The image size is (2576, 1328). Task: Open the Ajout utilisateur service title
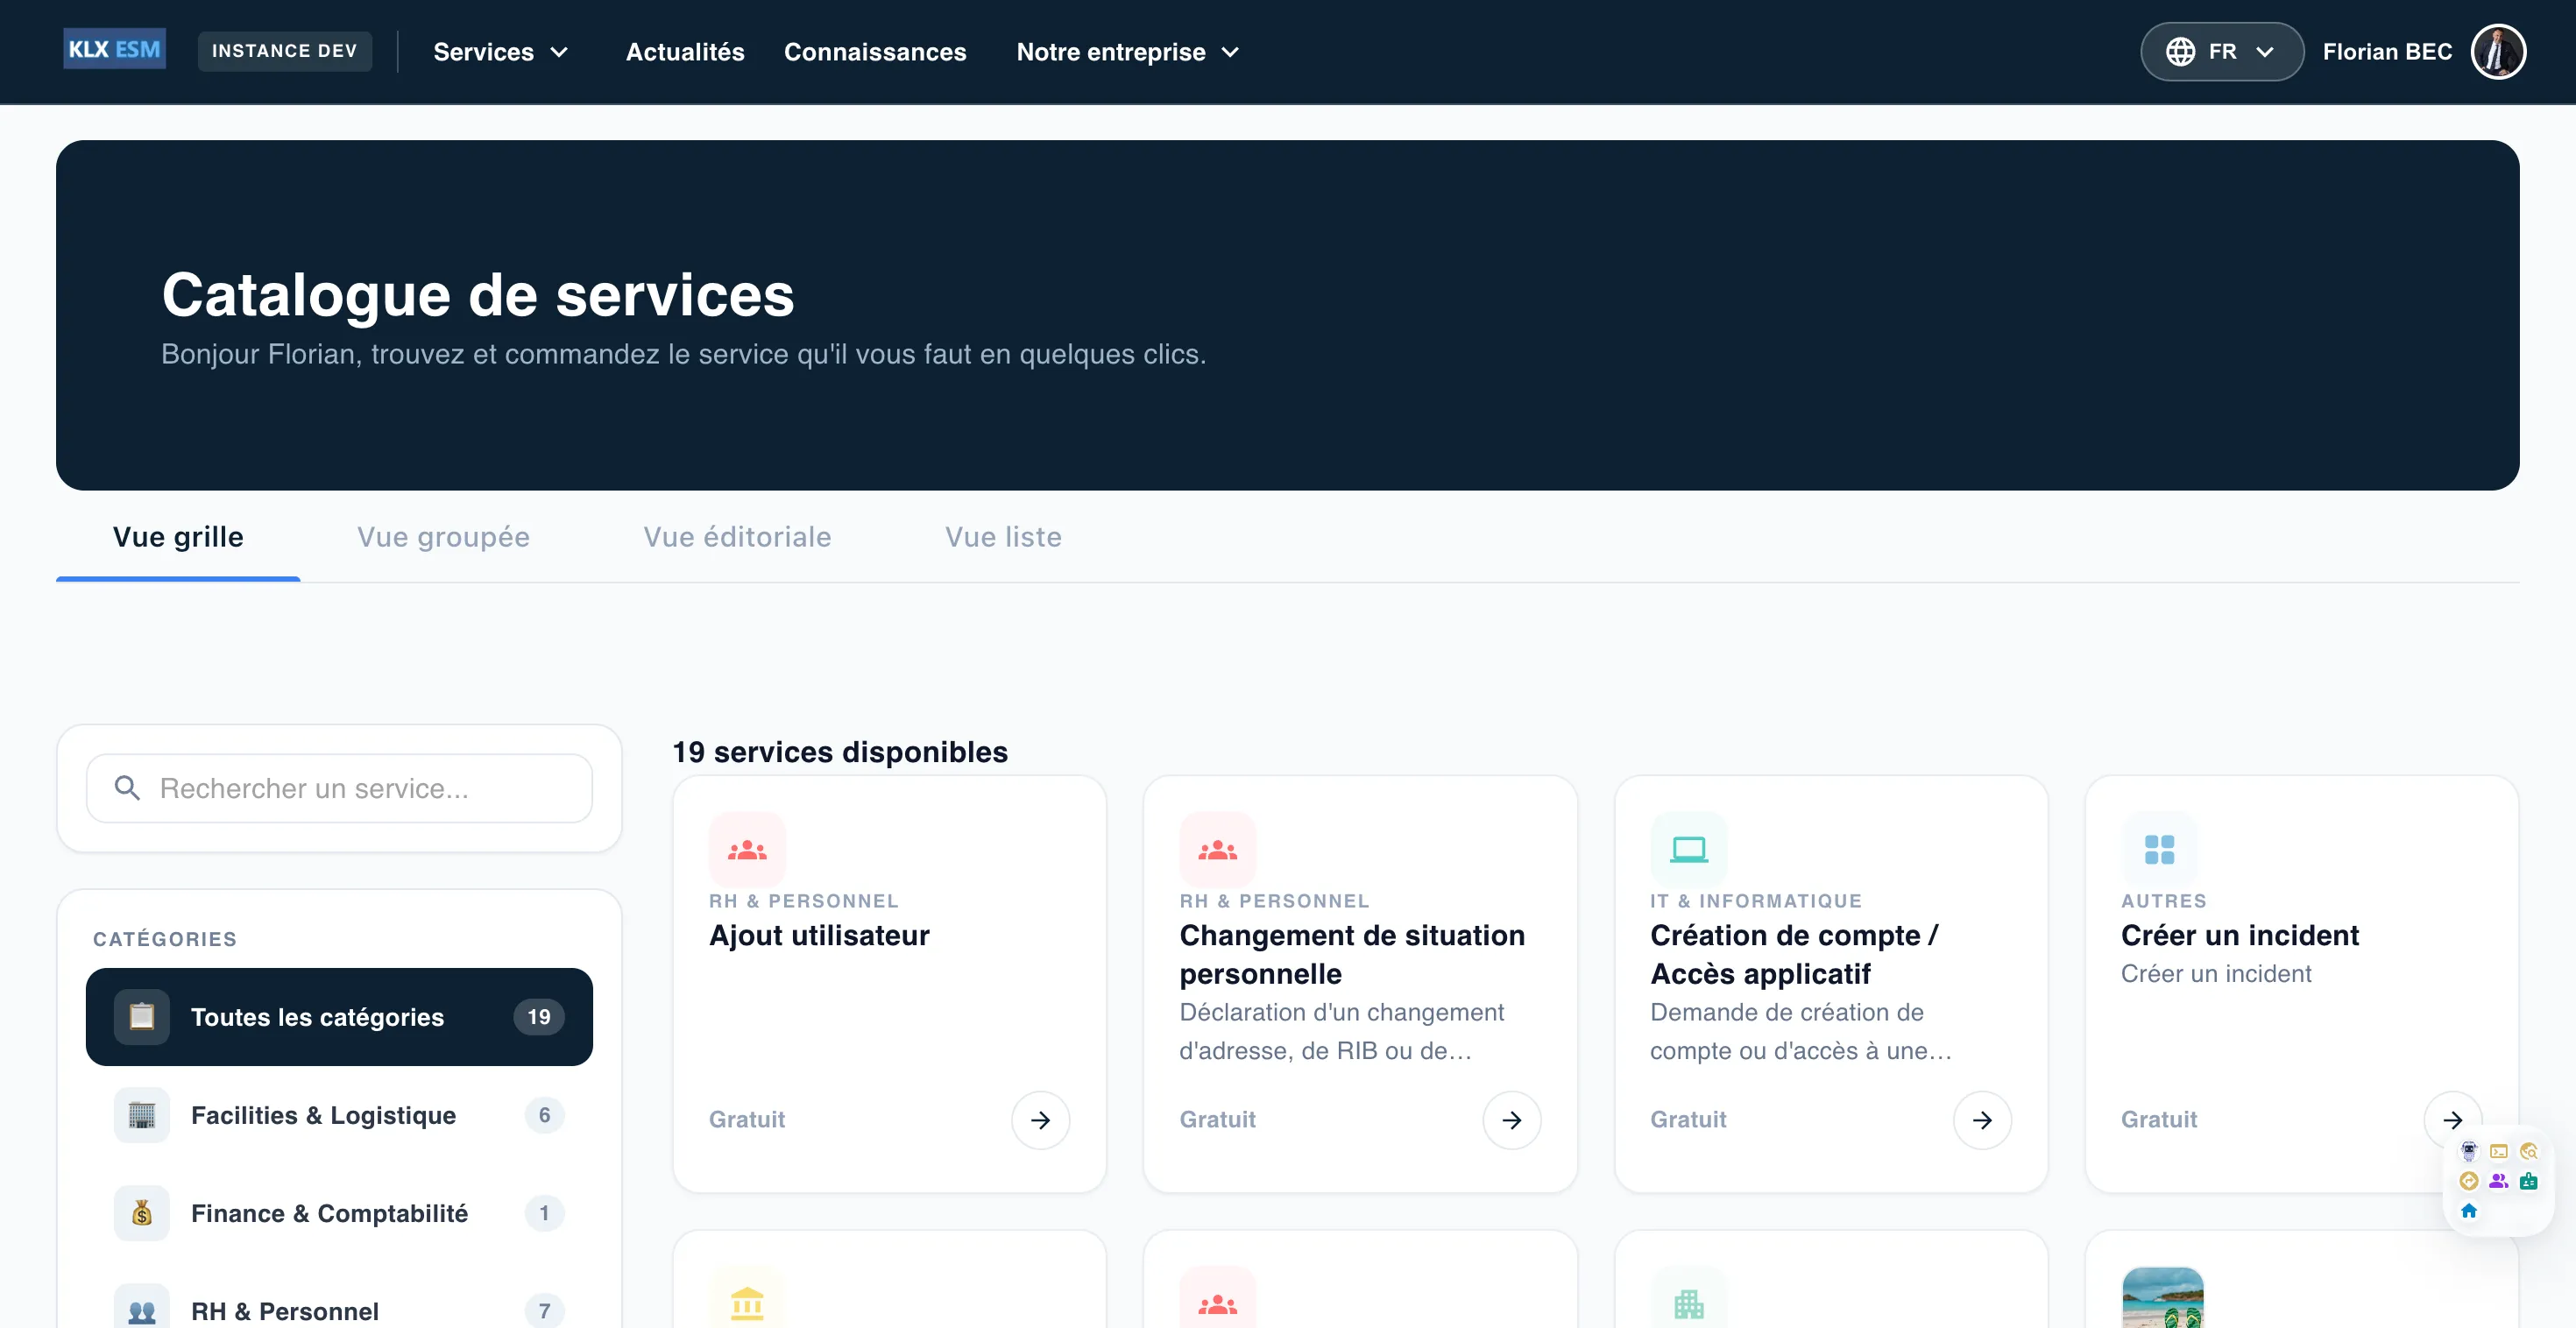[819, 935]
